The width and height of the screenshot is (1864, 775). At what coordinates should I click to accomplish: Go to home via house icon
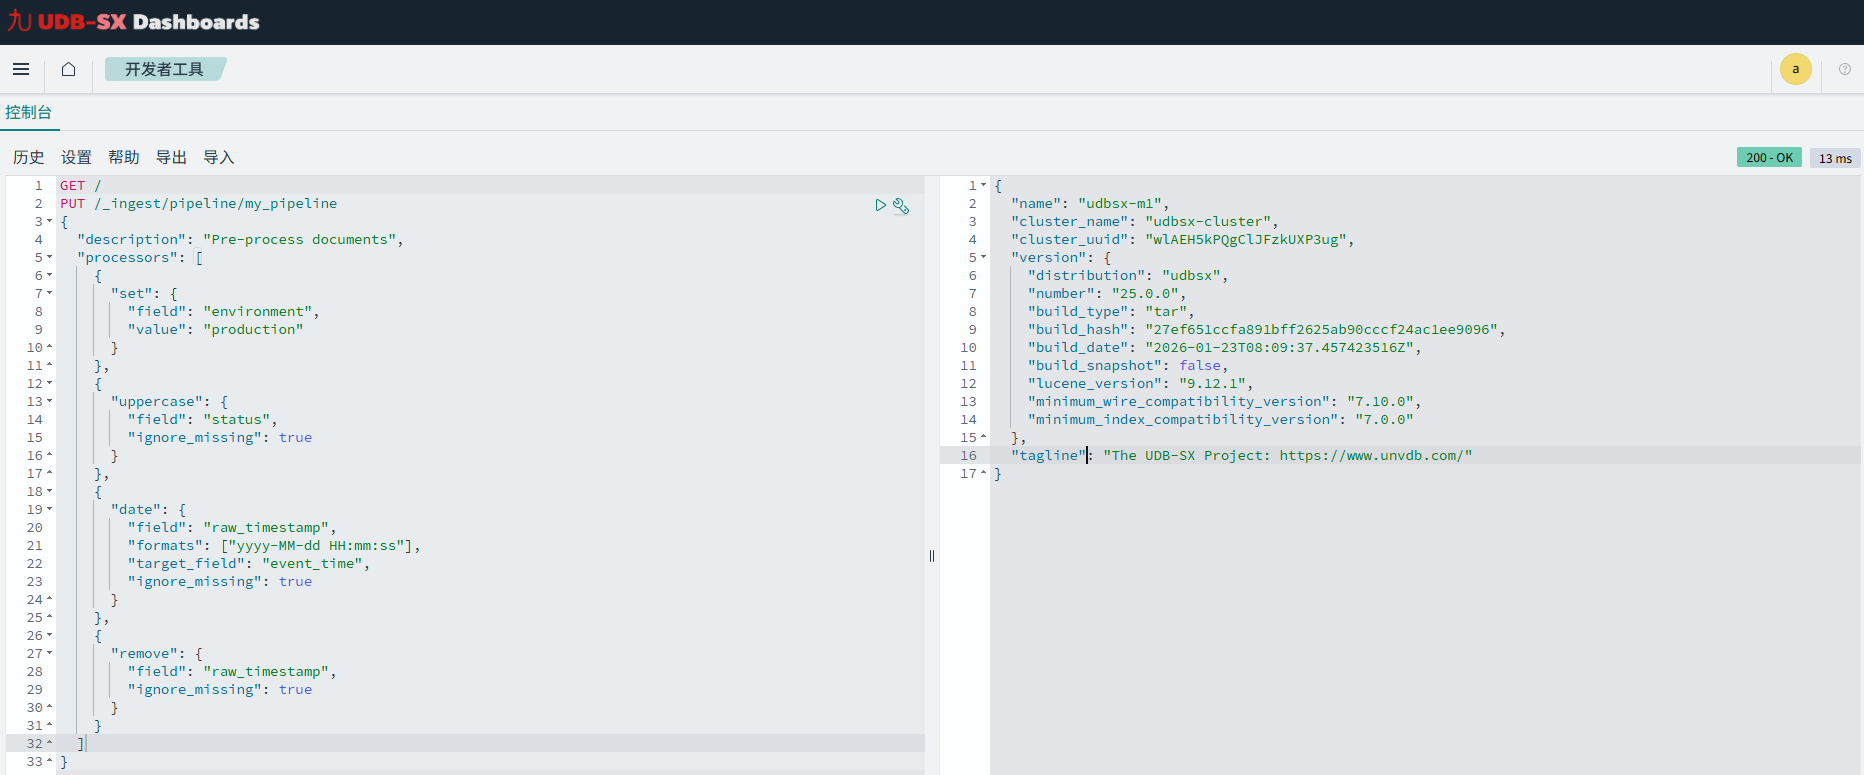click(x=68, y=69)
